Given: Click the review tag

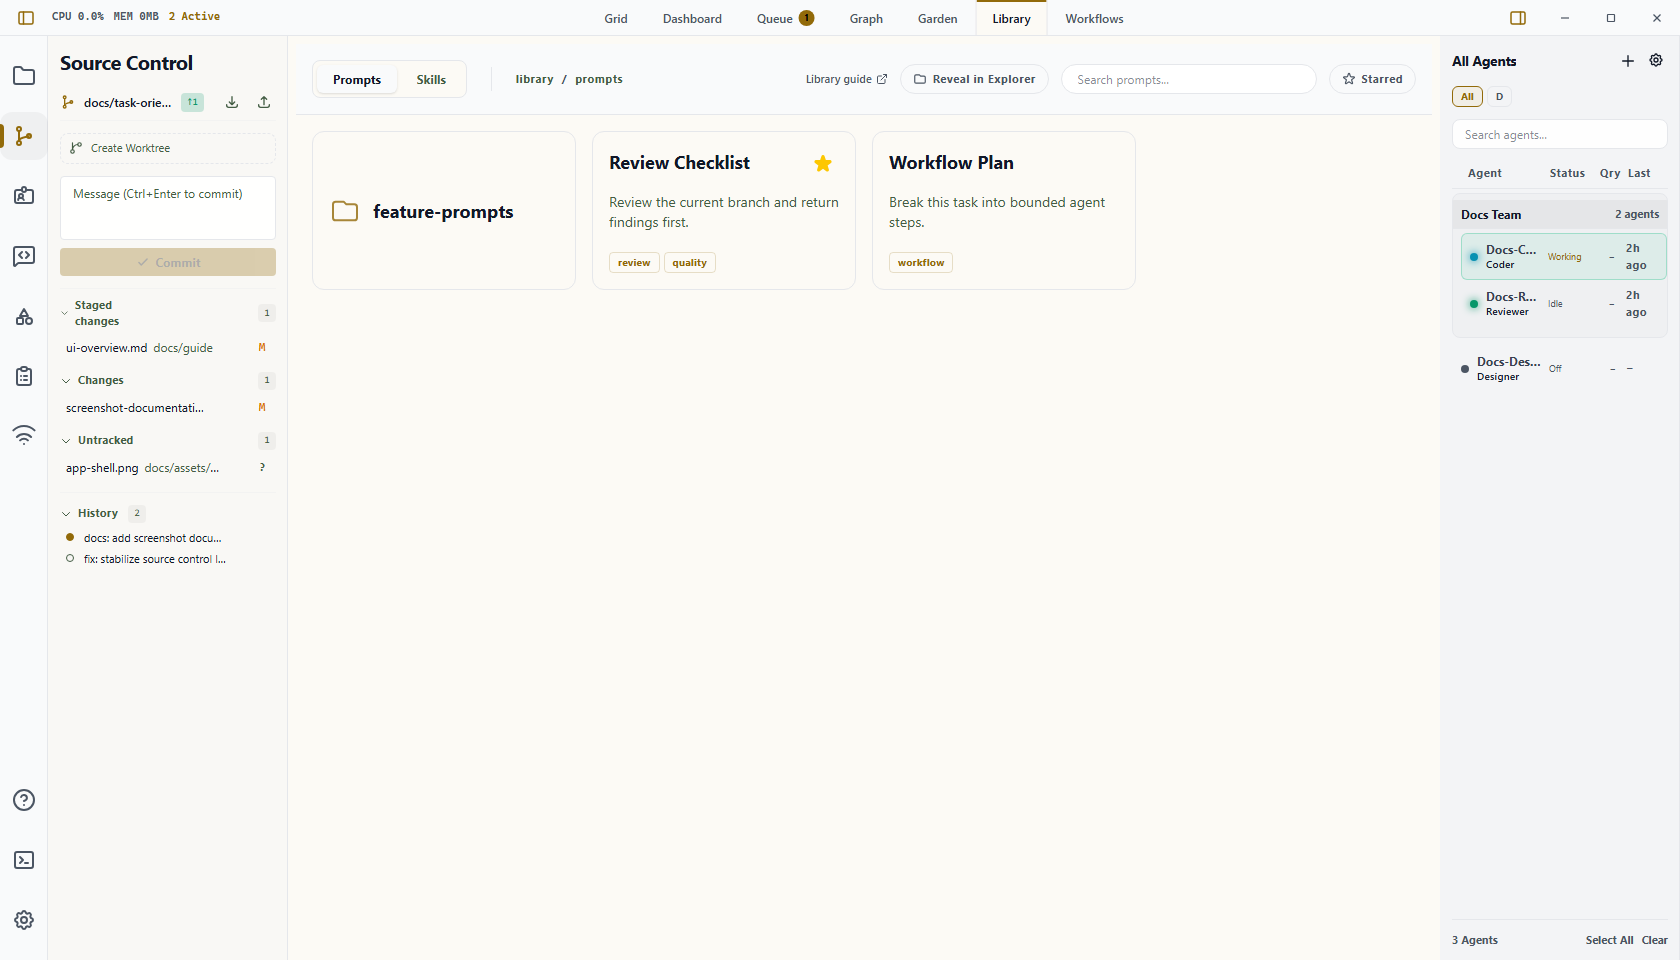Looking at the screenshot, I should click(634, 263).
